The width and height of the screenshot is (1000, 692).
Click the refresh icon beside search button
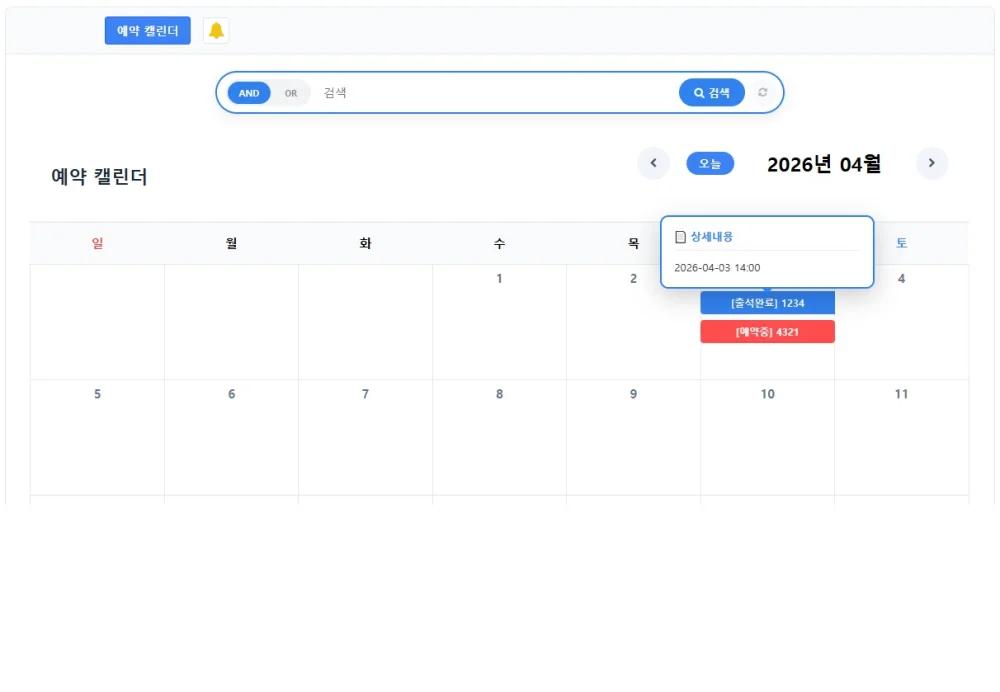(x=763, y=92)
